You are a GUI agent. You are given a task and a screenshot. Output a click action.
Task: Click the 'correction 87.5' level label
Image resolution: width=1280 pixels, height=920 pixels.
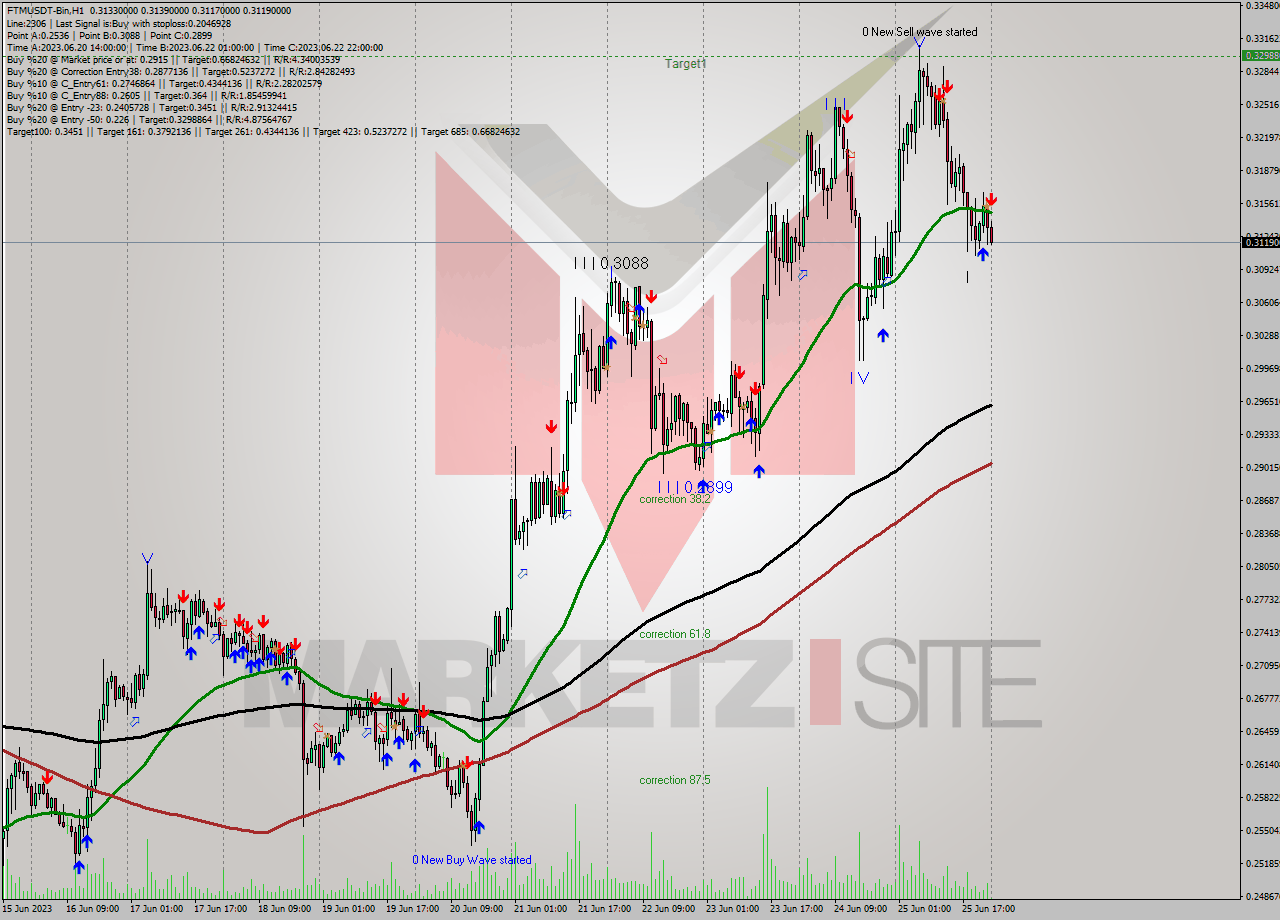click(675, 780)
